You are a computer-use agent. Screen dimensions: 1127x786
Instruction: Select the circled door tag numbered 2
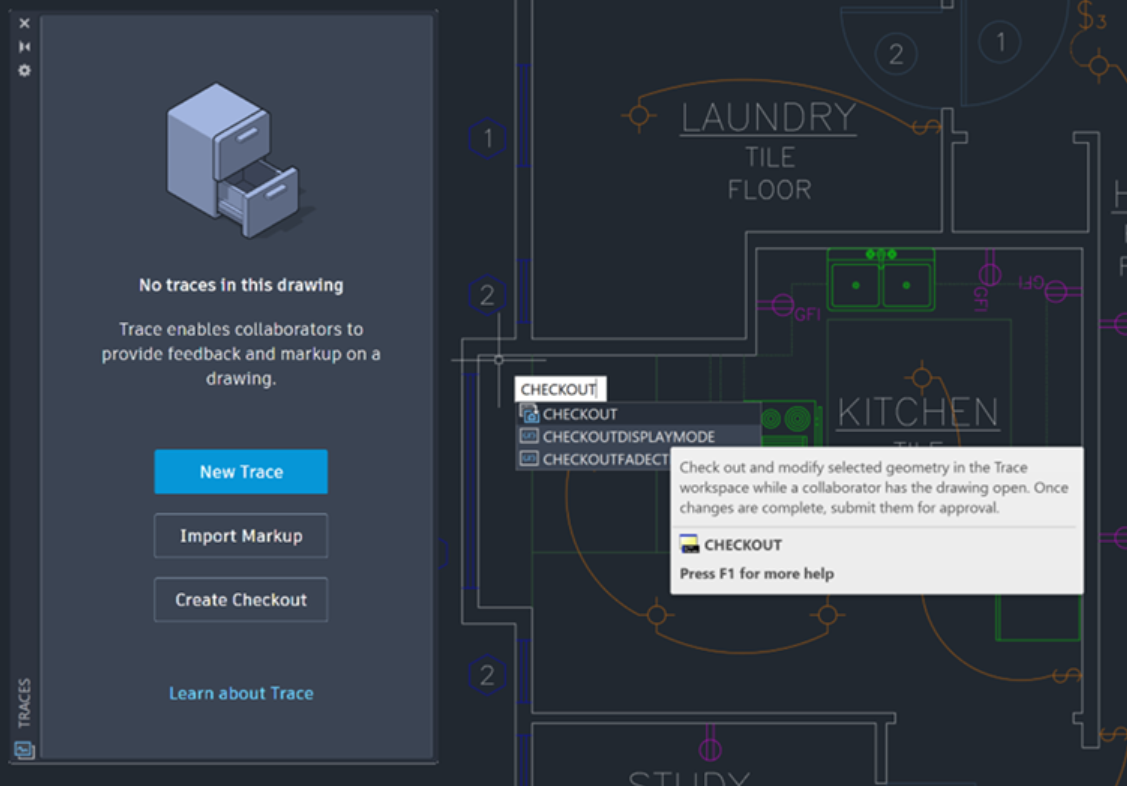point(895,53)
